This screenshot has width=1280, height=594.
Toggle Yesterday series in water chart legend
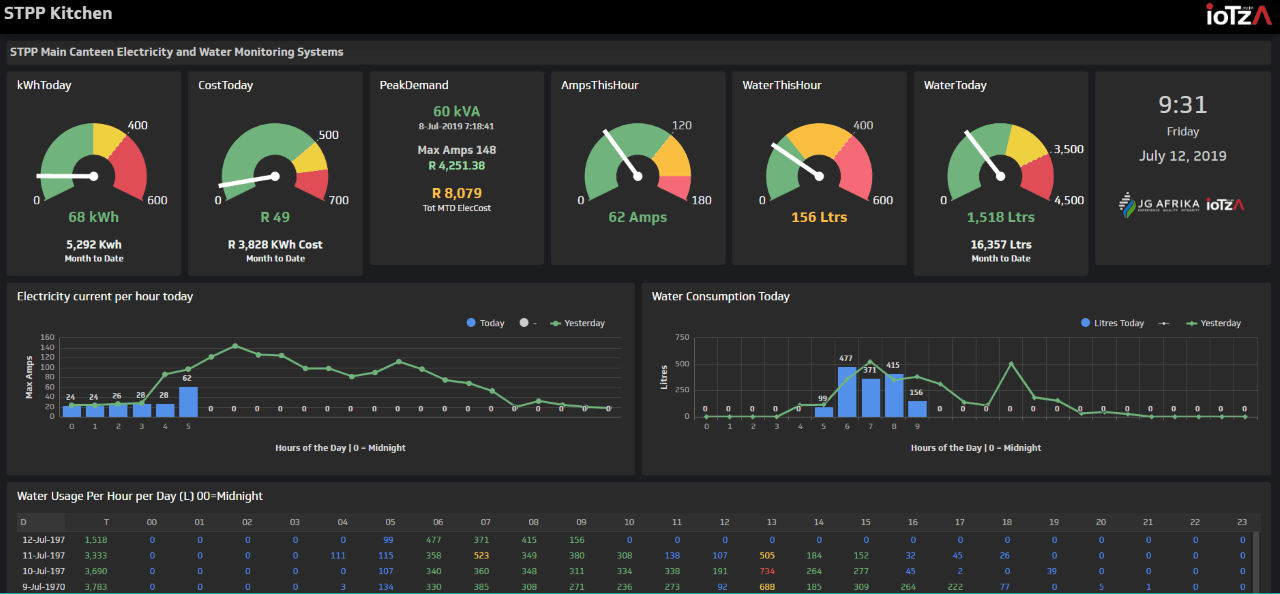(x=1213, y=323)
